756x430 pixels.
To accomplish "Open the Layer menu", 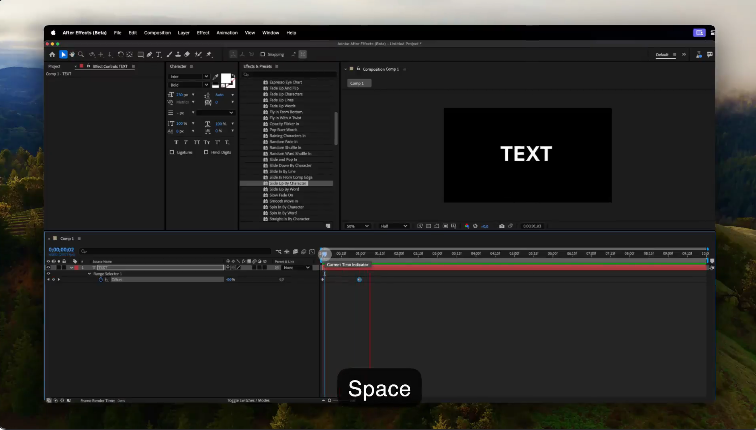I will [184, 33].
